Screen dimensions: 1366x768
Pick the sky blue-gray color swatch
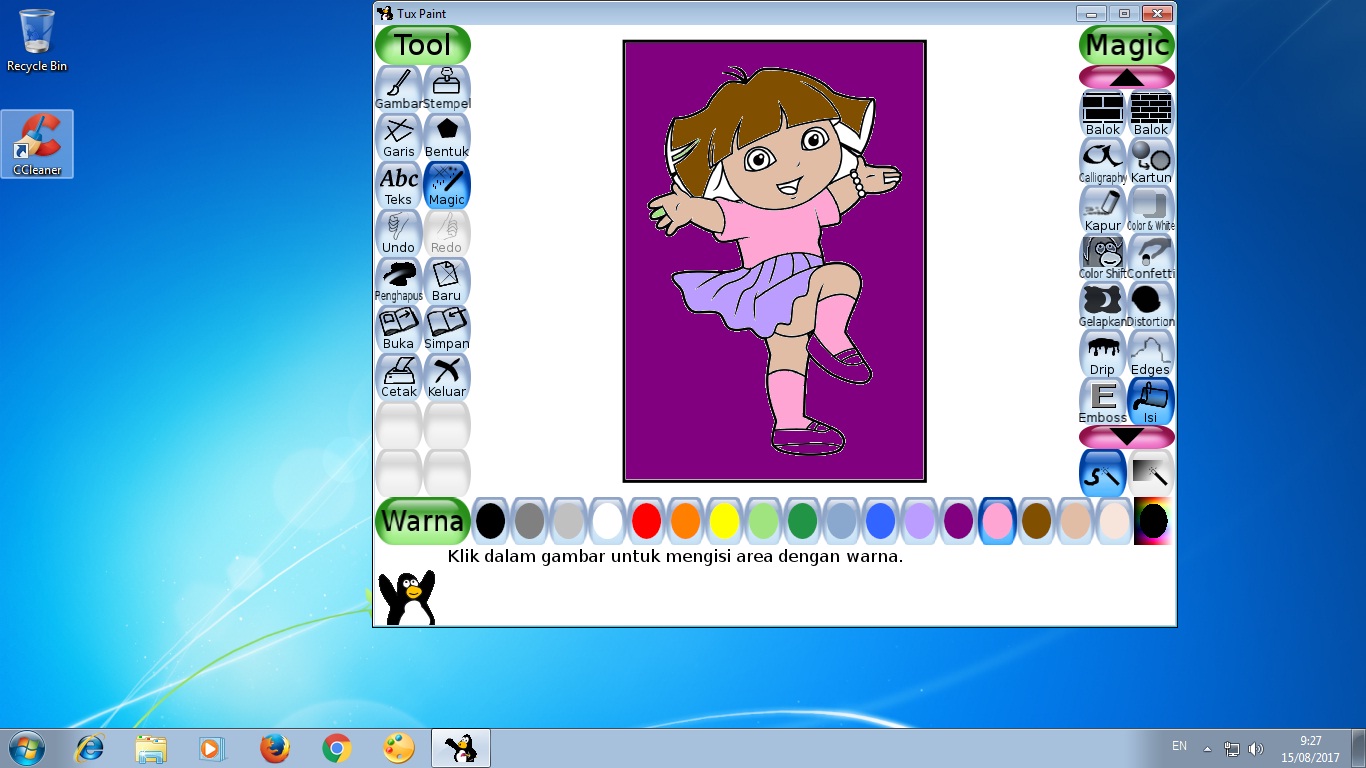tap(841, 521)
